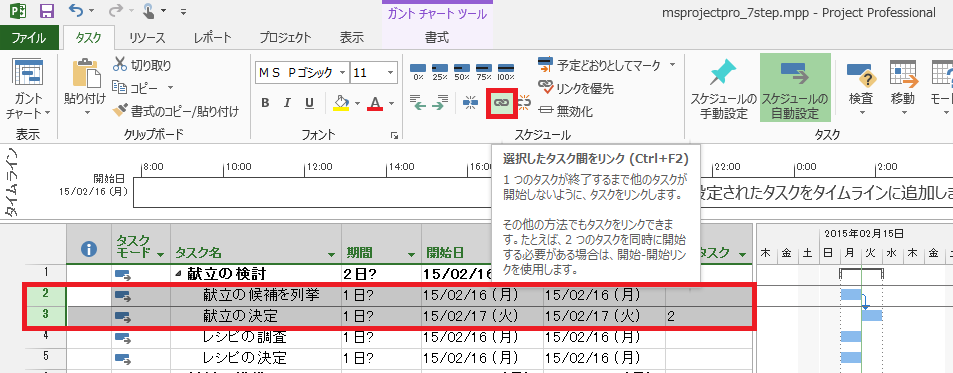Click the Gantt bar for 献立の決定
Screen dimensions: 953x373
click(x=872, y=315)
